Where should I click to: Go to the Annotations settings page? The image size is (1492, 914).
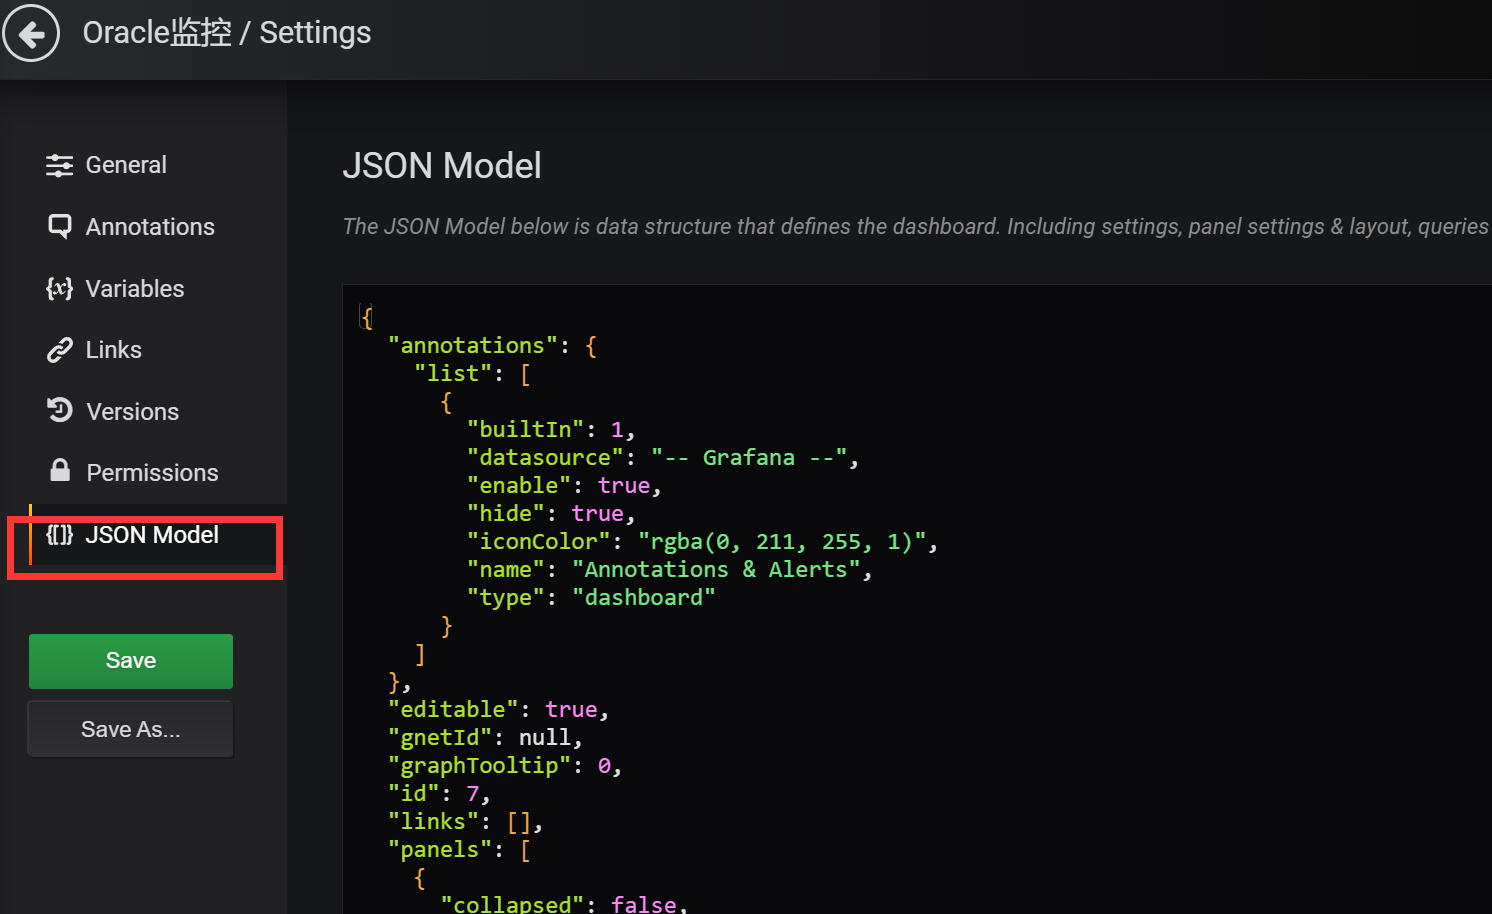[150, 227]
